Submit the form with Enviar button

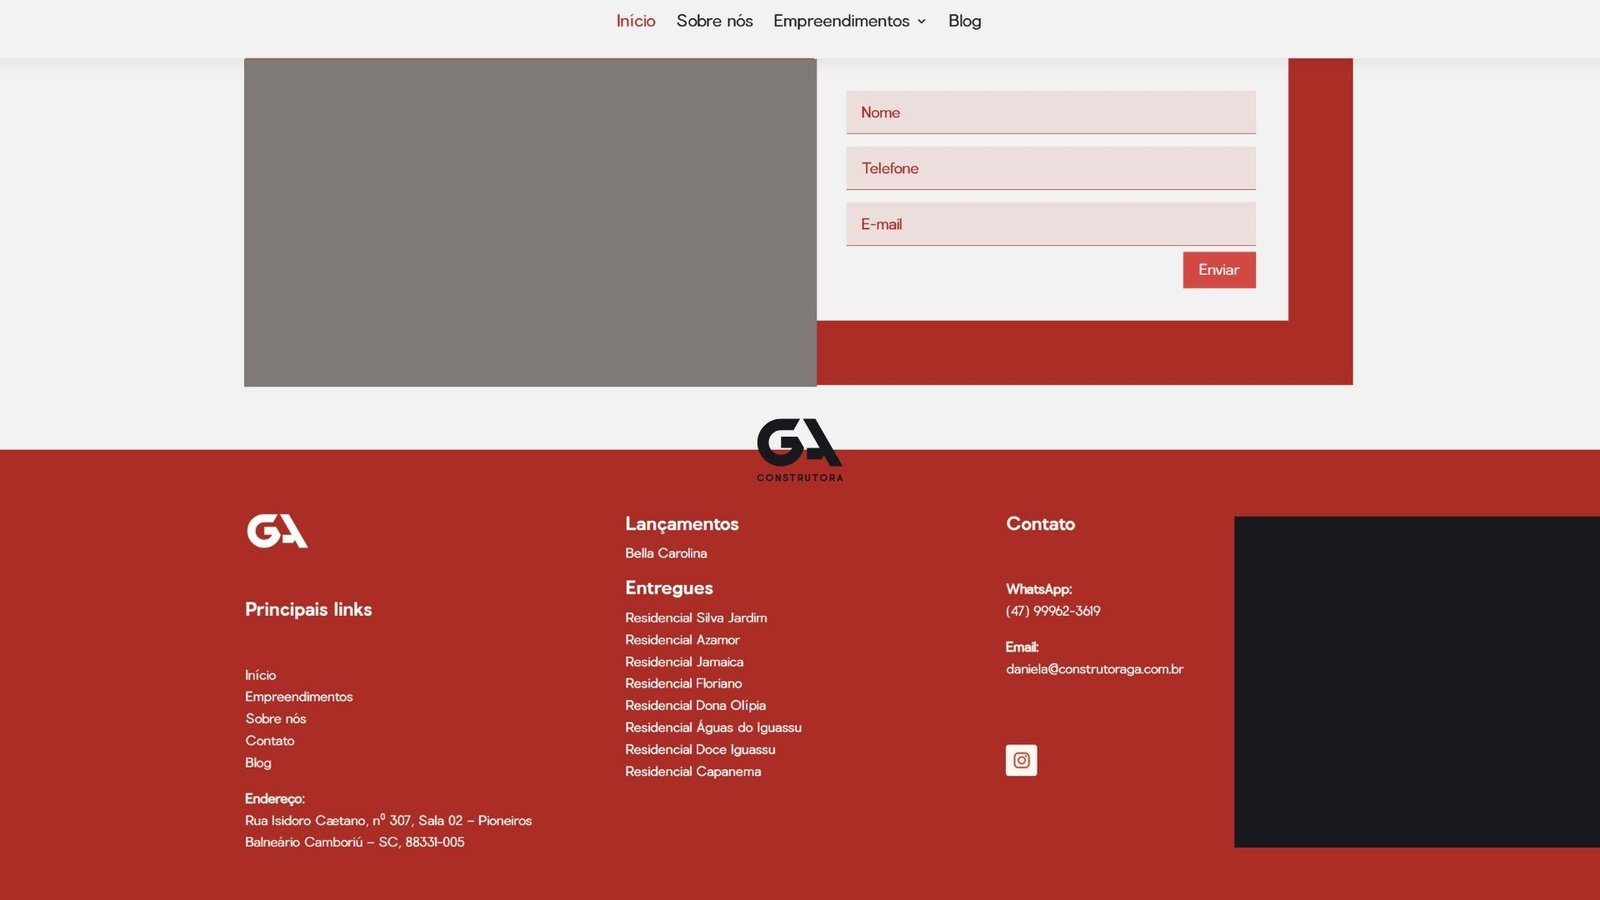click(x=1219, y=270)
